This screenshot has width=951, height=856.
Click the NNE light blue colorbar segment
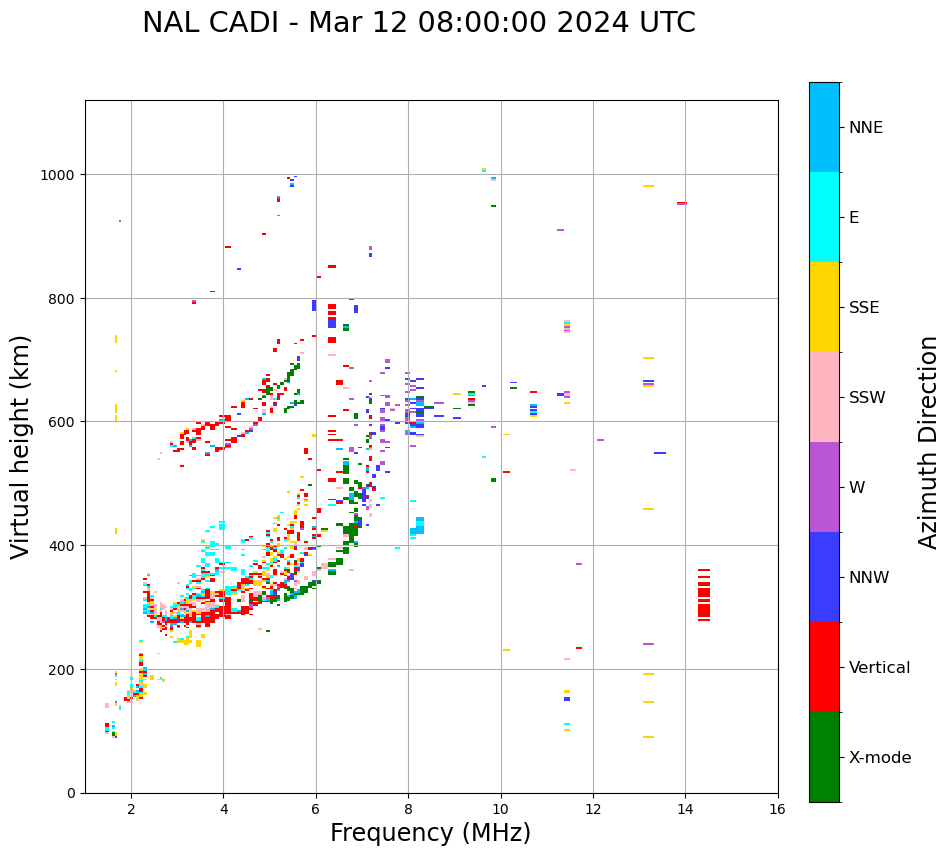pyautogui.click(x=824, y=127)
